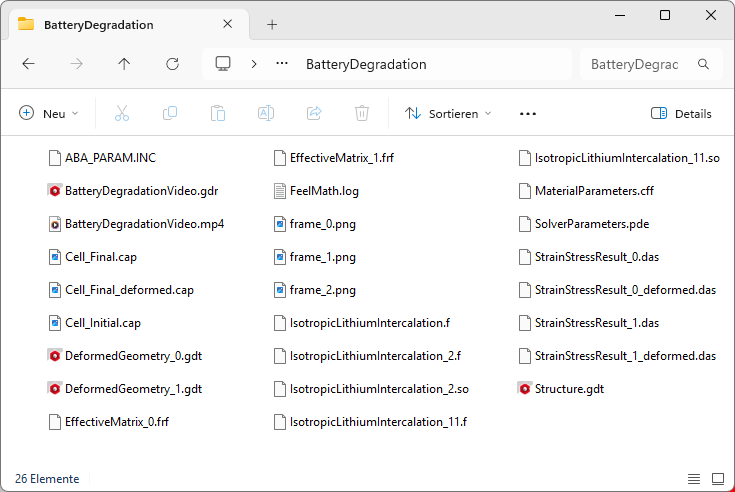This screenshot has width=735, height=492.
Task: Select IsotropicLithiumIntercalation.f file
Action: coord(362,323)
